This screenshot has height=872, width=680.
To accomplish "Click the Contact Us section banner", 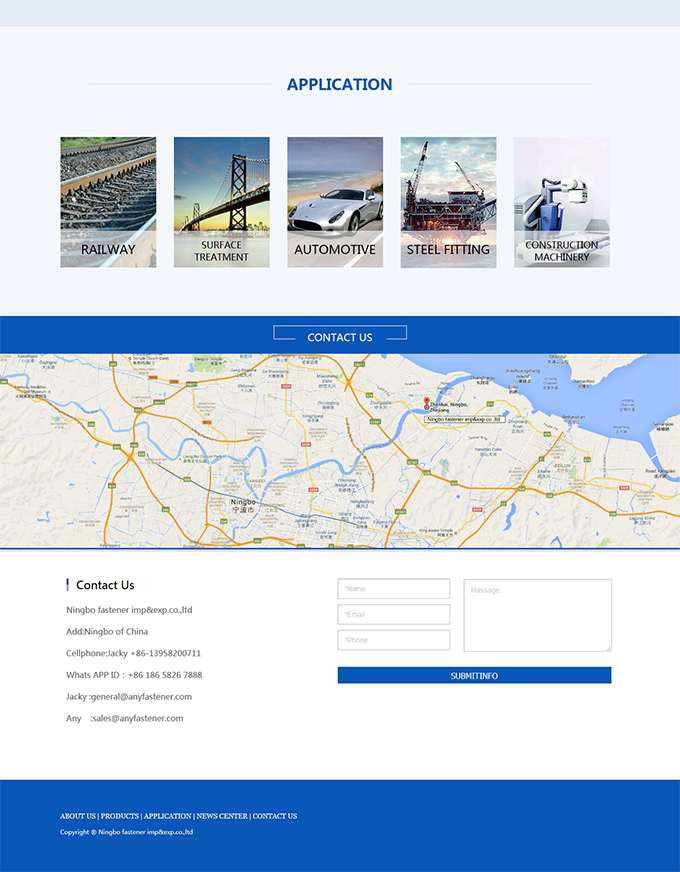I will (x=340, y=337).
